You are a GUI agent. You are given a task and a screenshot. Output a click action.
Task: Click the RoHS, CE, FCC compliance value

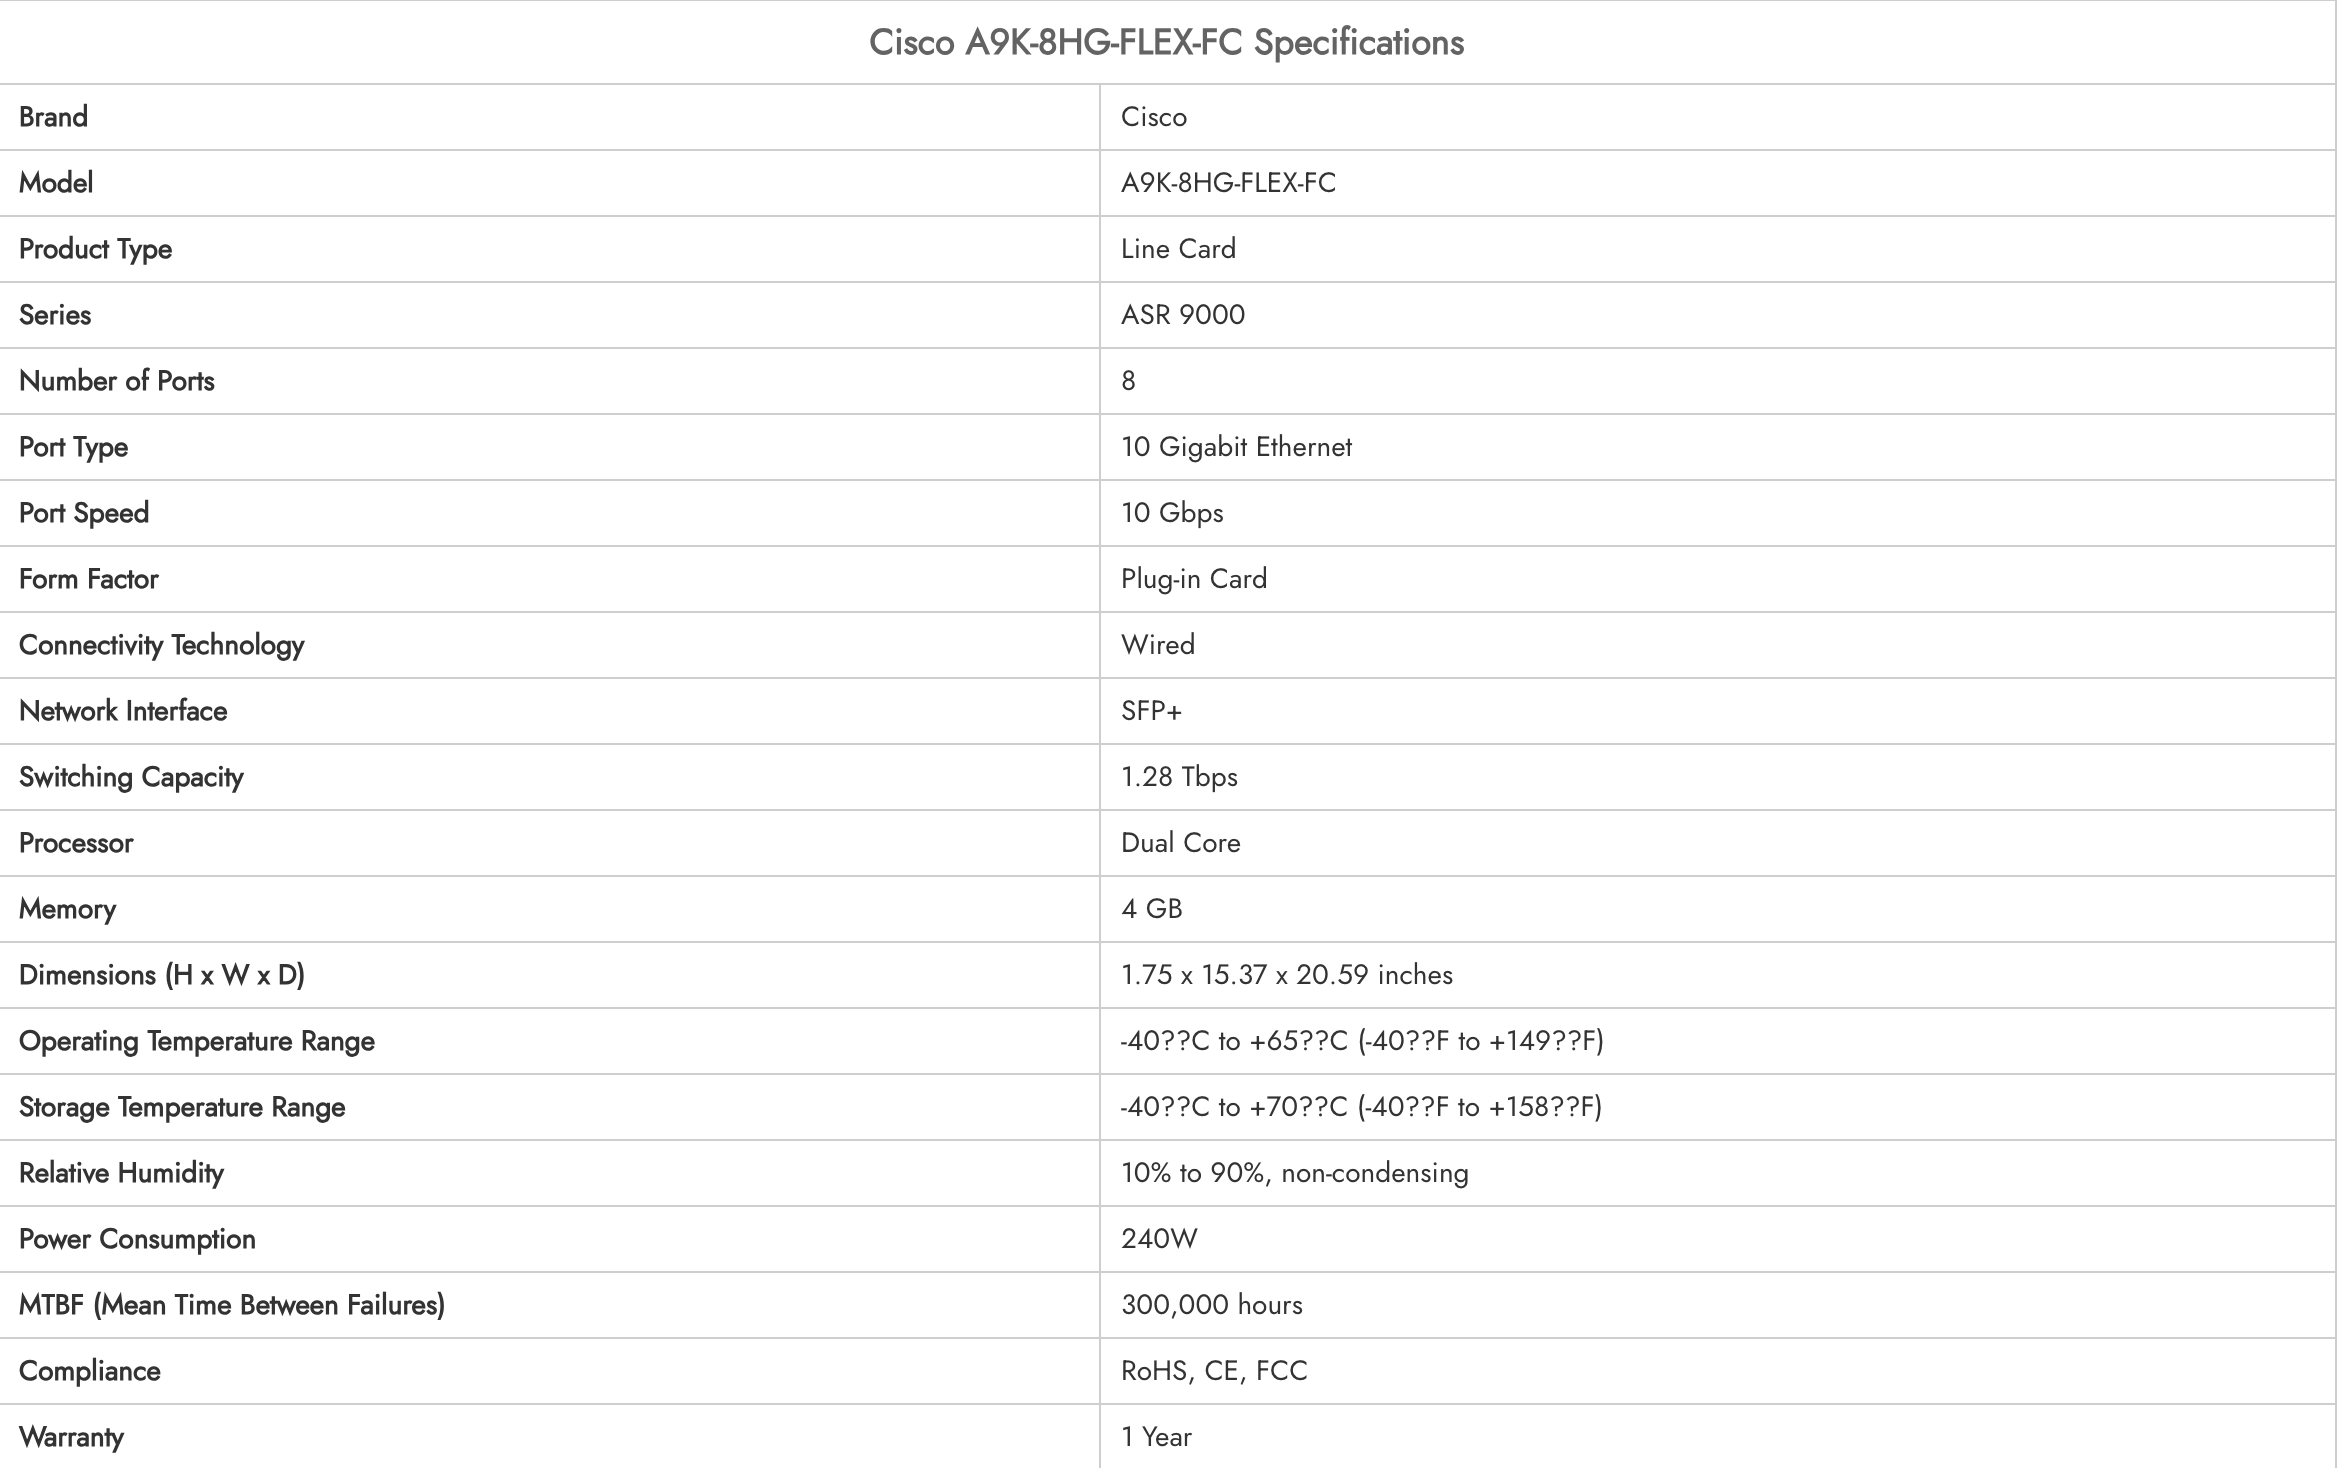(1214, 1371)
